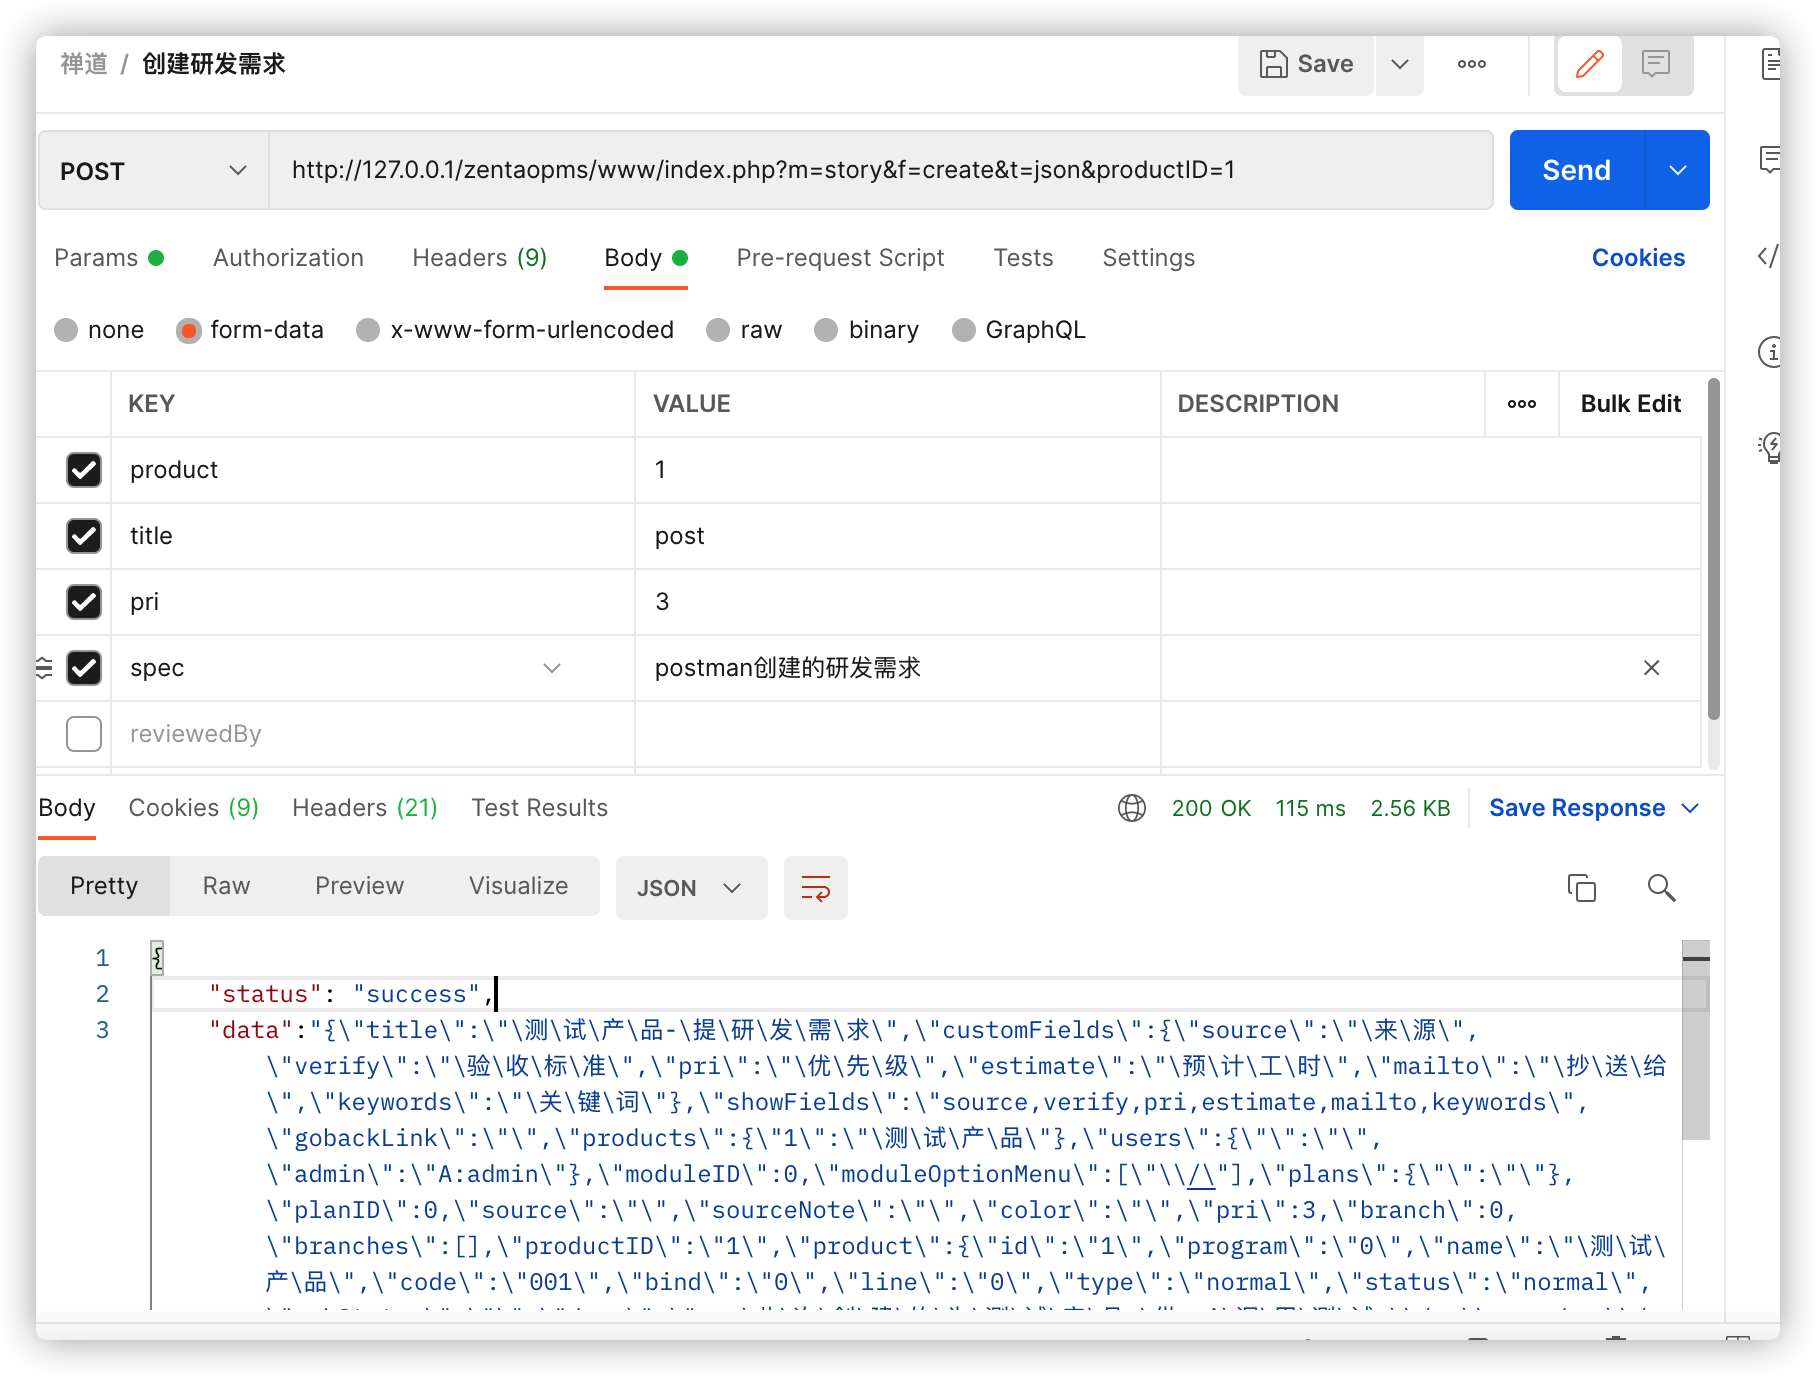Click the Save request button
The width and height of the screenshot is (1816, 1376).
point(1305,64)
